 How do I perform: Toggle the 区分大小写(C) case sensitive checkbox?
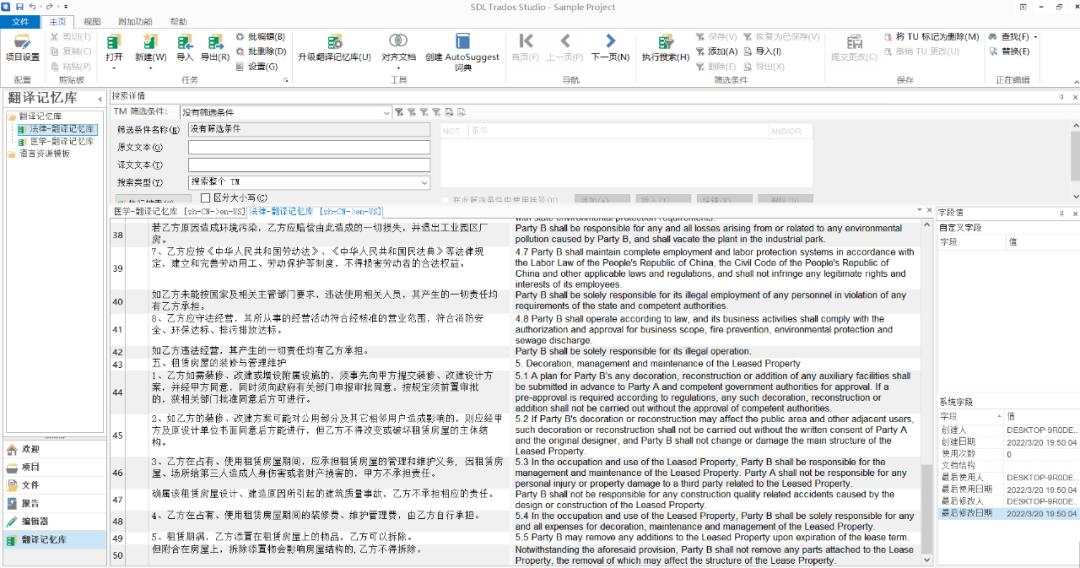tap(205, 198)
